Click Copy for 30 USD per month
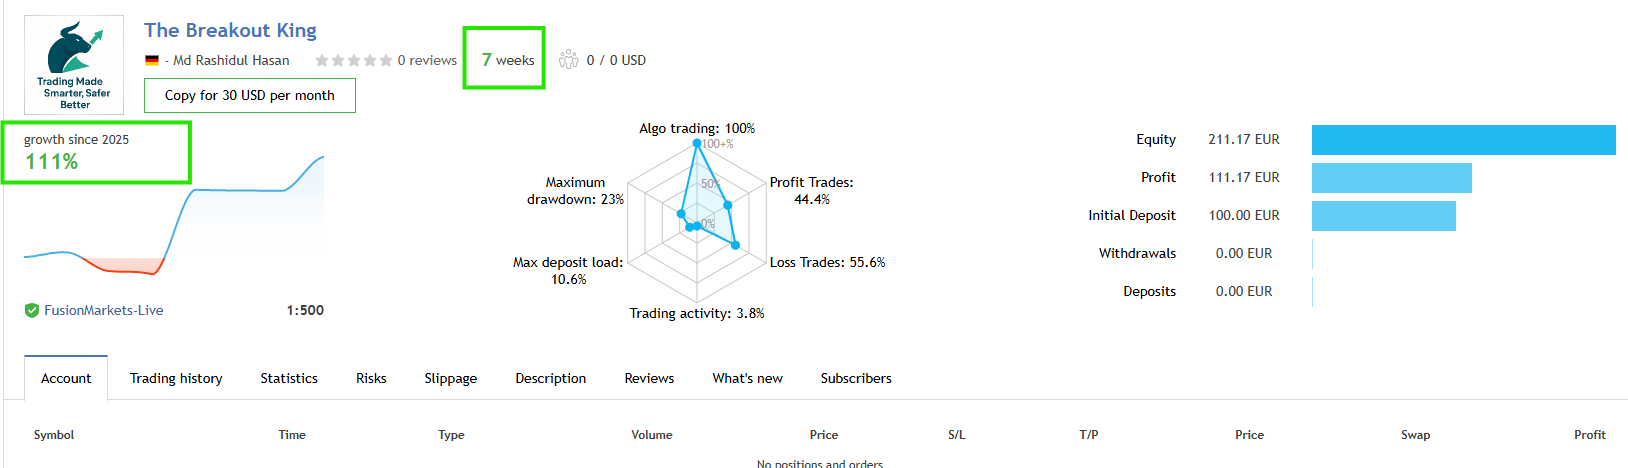1628x468 pixels. coord(250,96)
